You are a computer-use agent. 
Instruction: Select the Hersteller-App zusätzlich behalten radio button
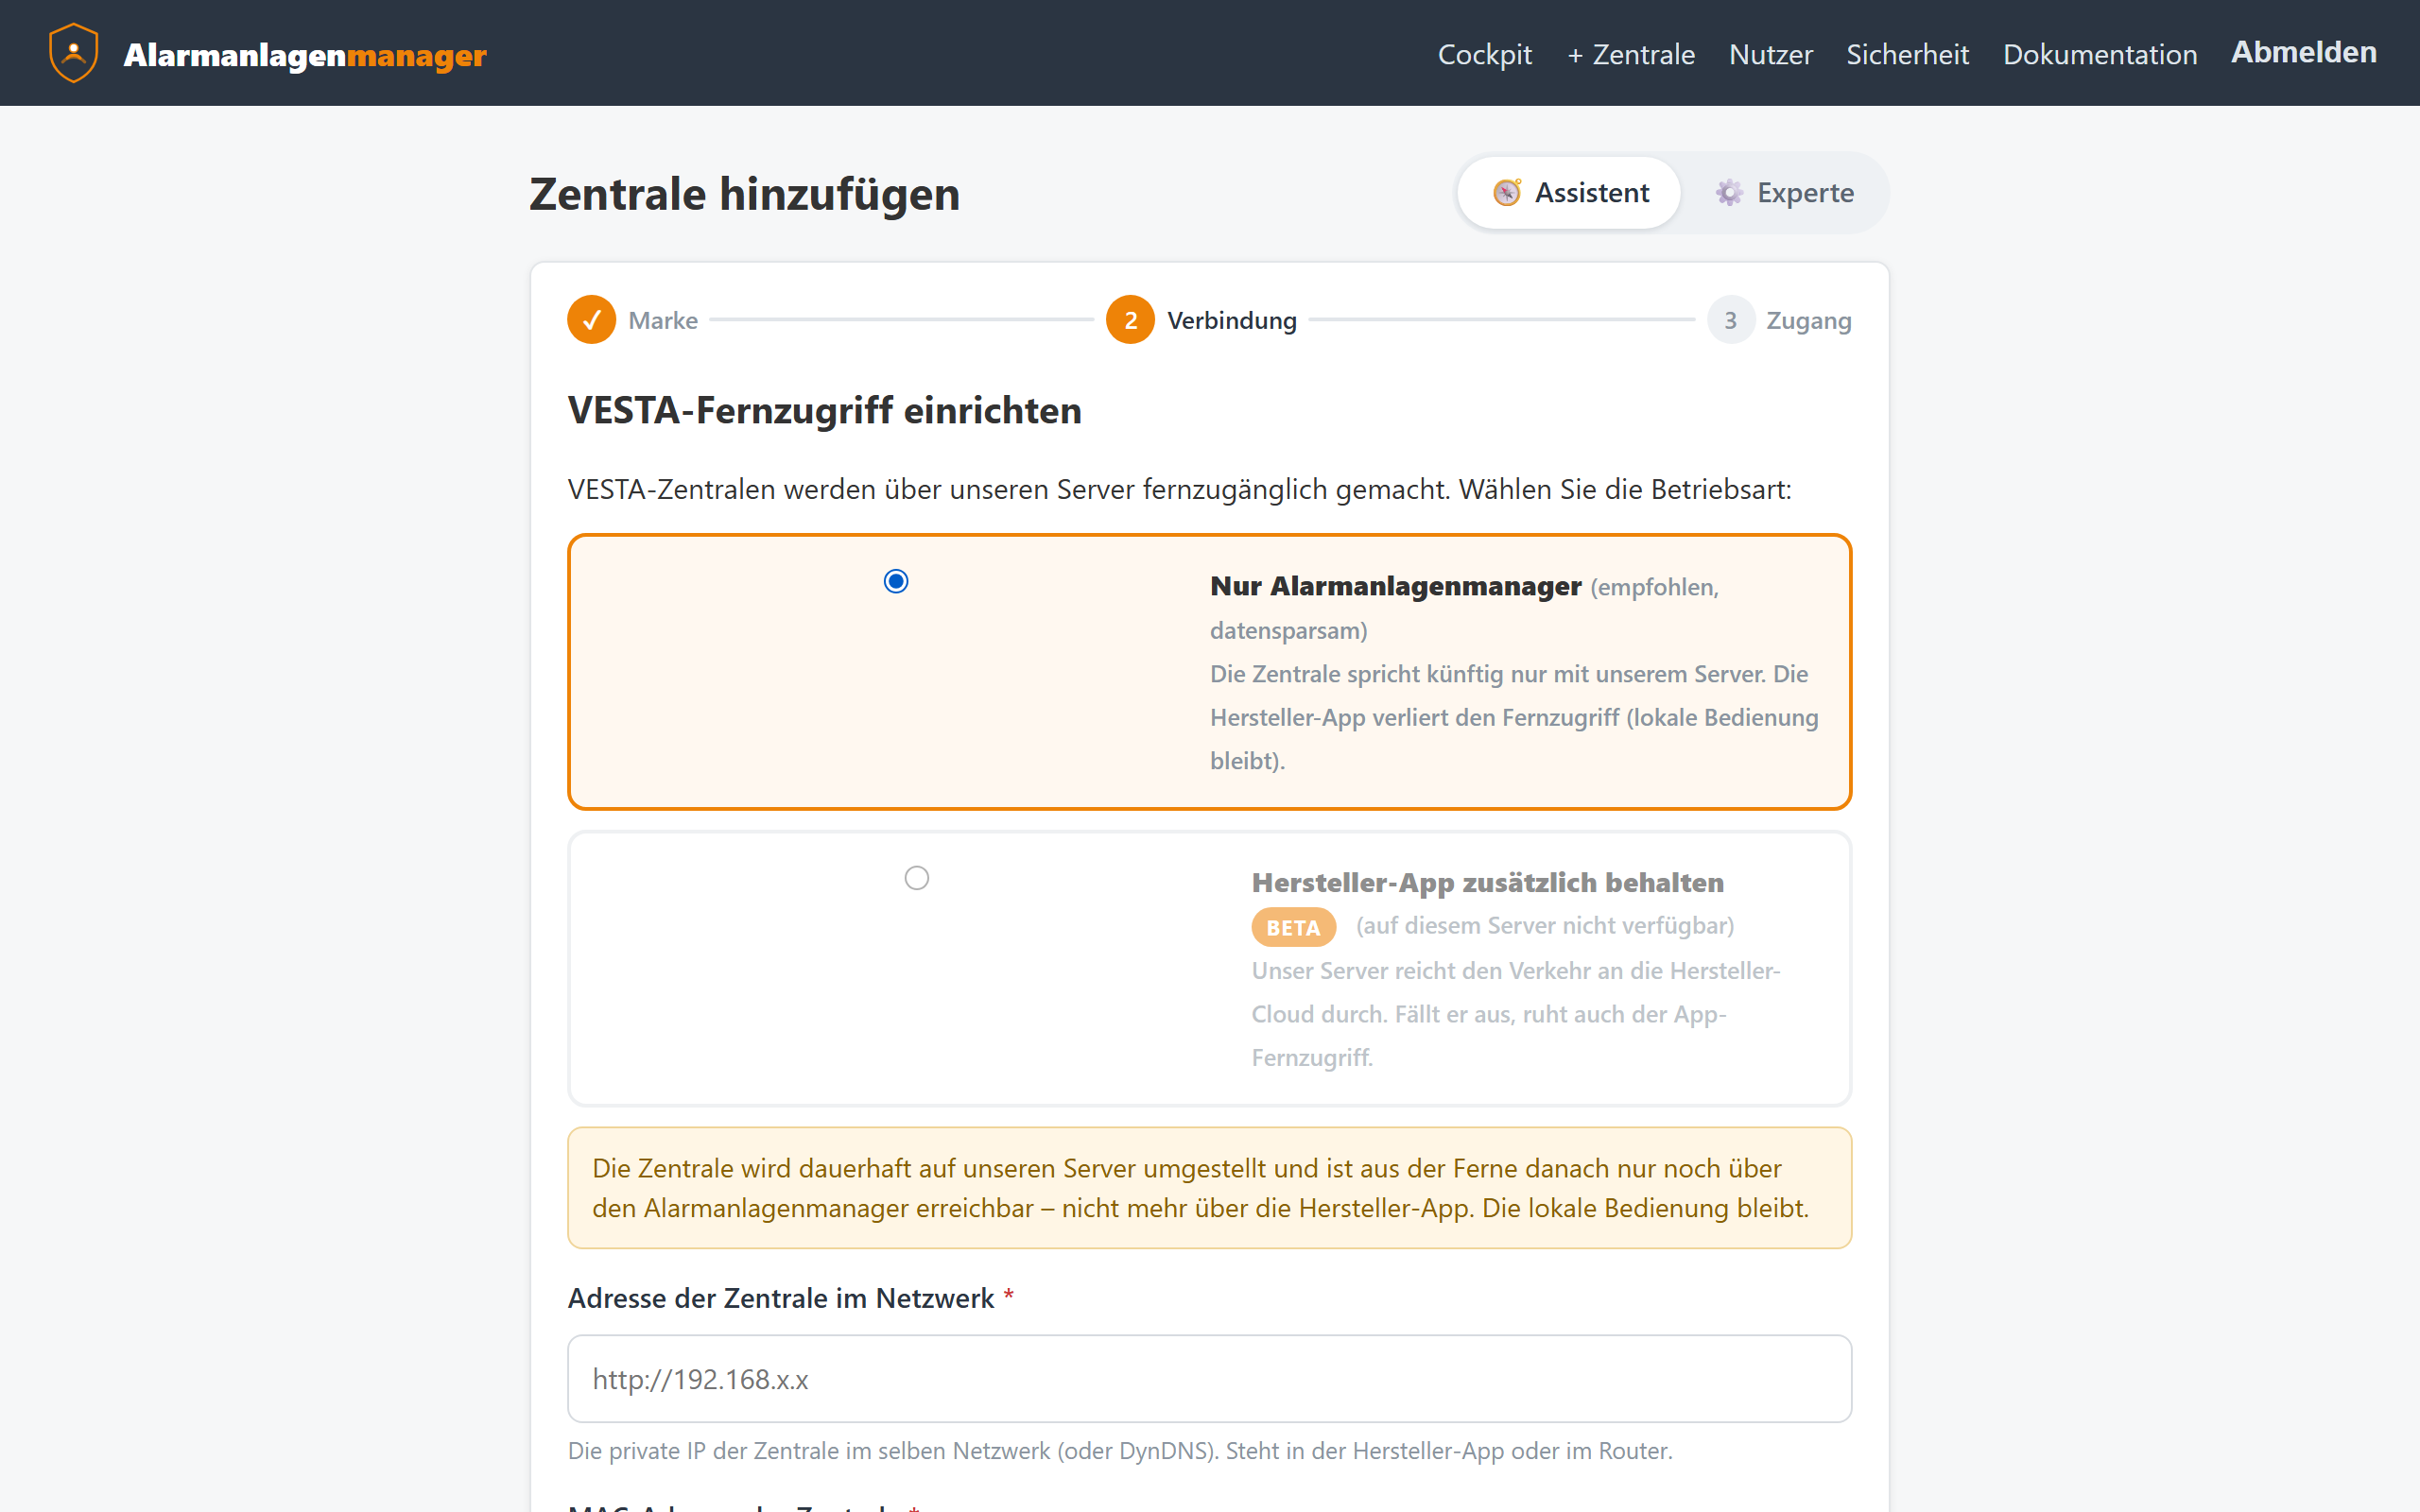click(917, 878)
